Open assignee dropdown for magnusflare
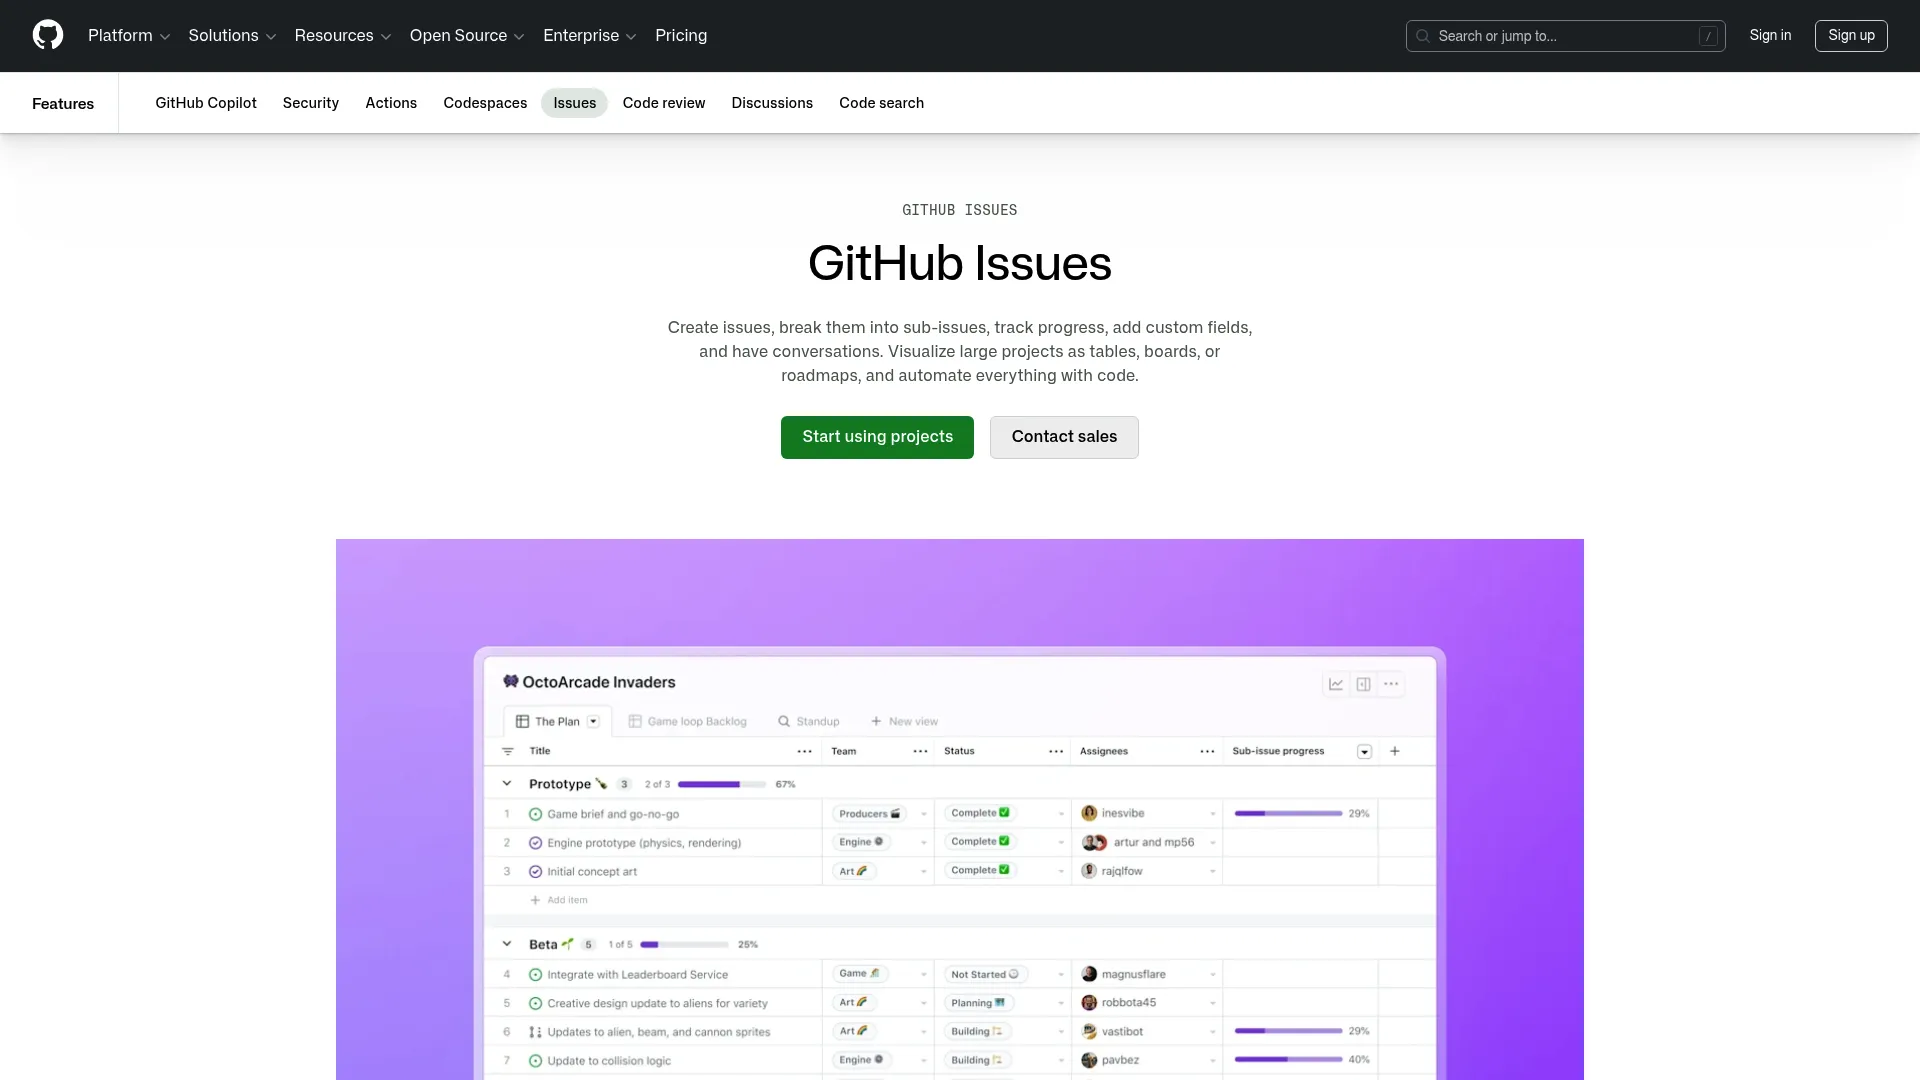 [x=1213, y=974]
